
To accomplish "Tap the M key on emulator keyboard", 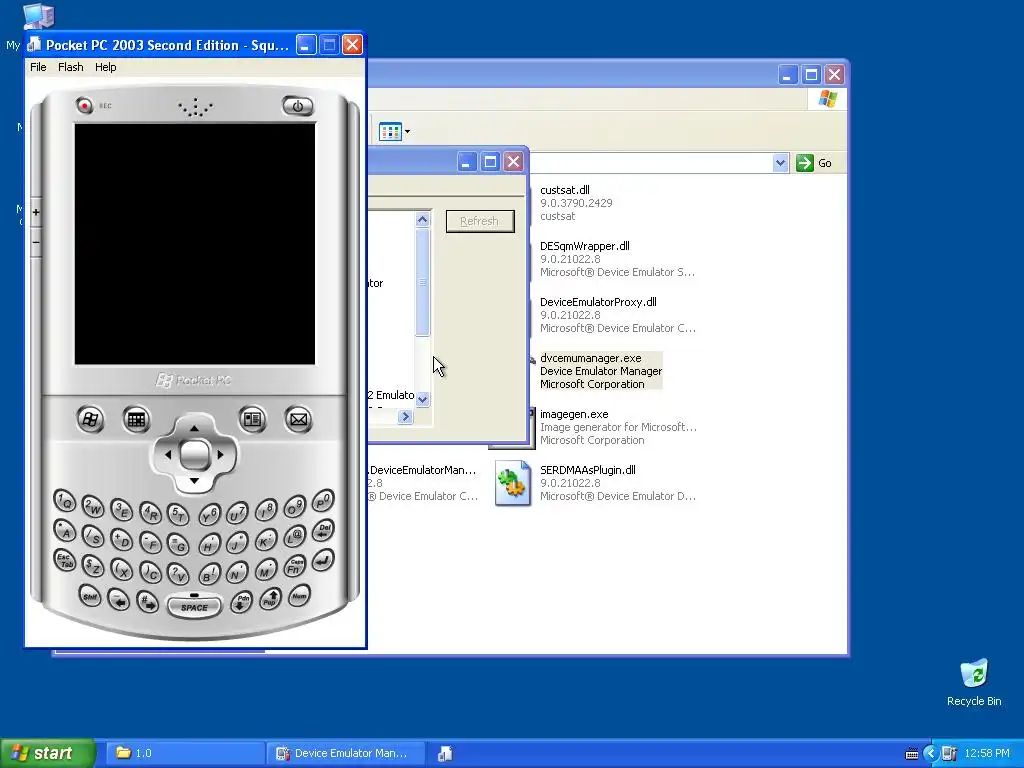I will click(266, 570).
